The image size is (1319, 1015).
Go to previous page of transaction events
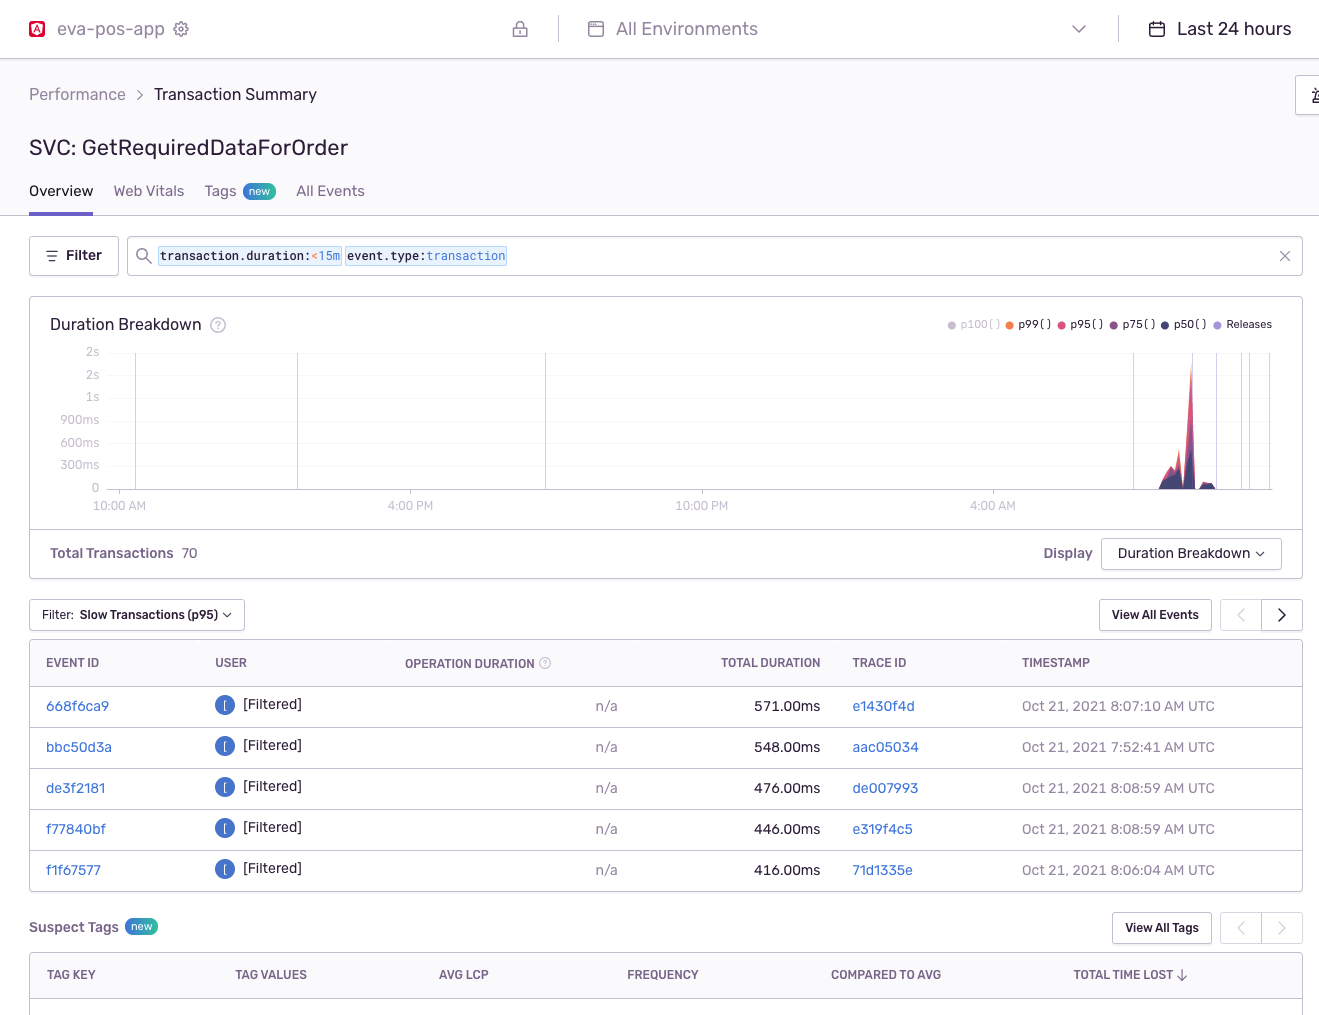point(1241,615)
